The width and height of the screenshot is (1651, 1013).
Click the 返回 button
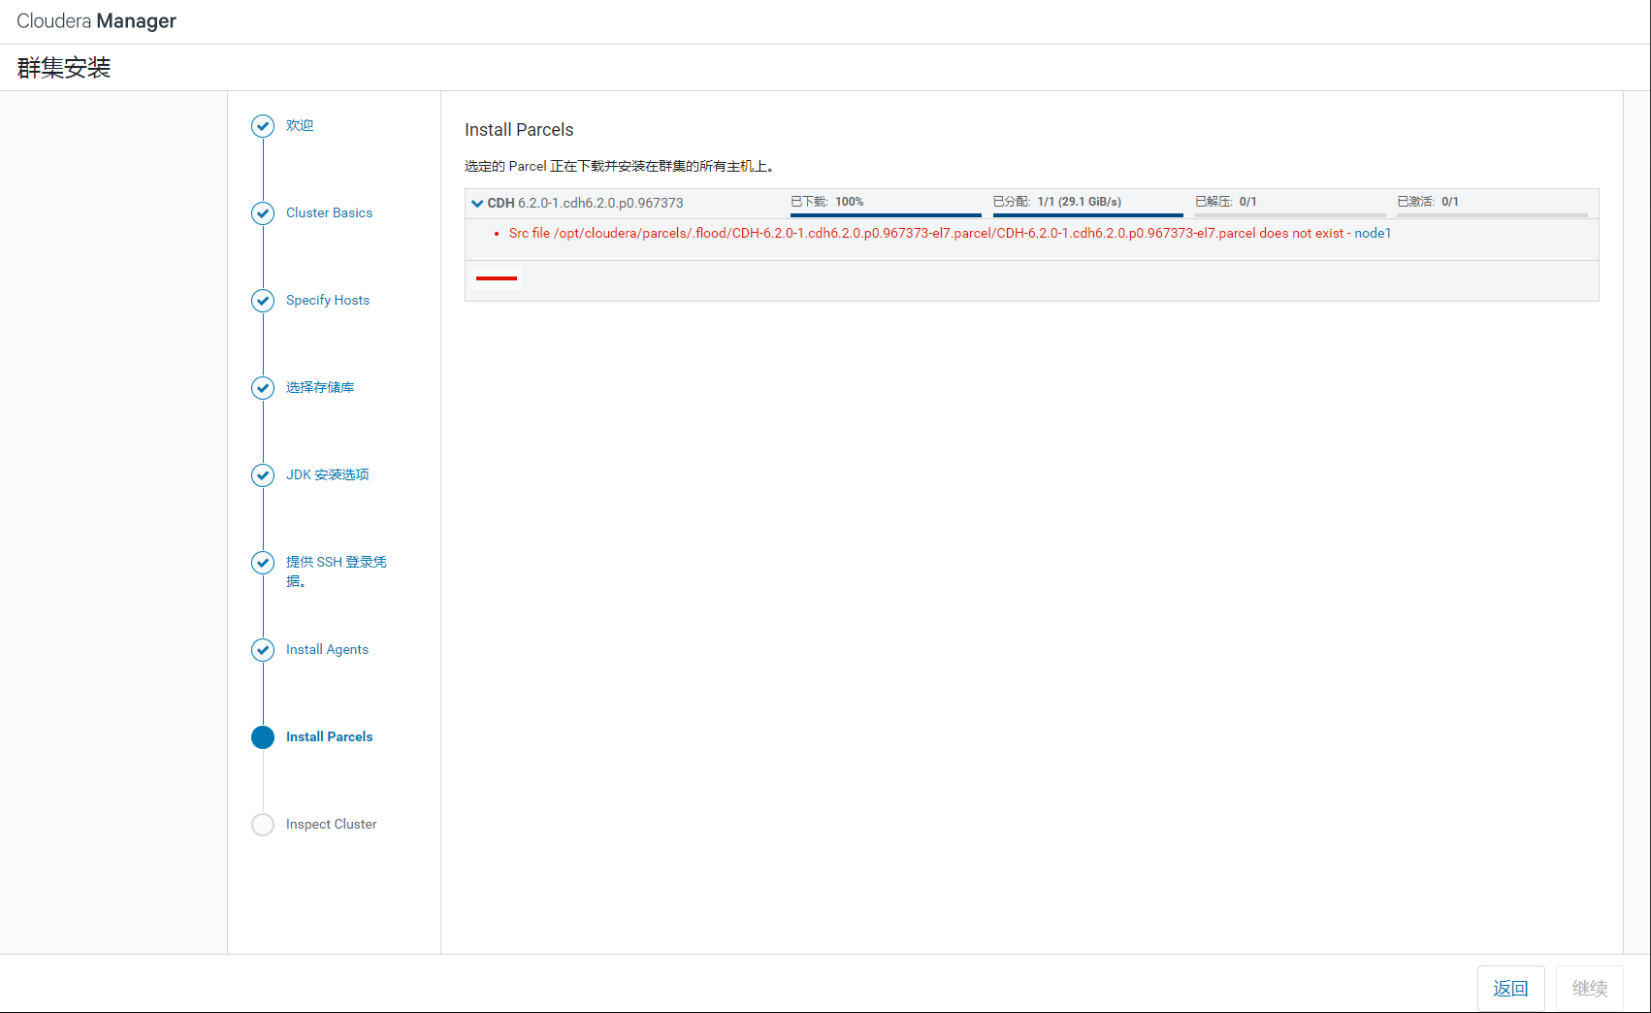1510,988
